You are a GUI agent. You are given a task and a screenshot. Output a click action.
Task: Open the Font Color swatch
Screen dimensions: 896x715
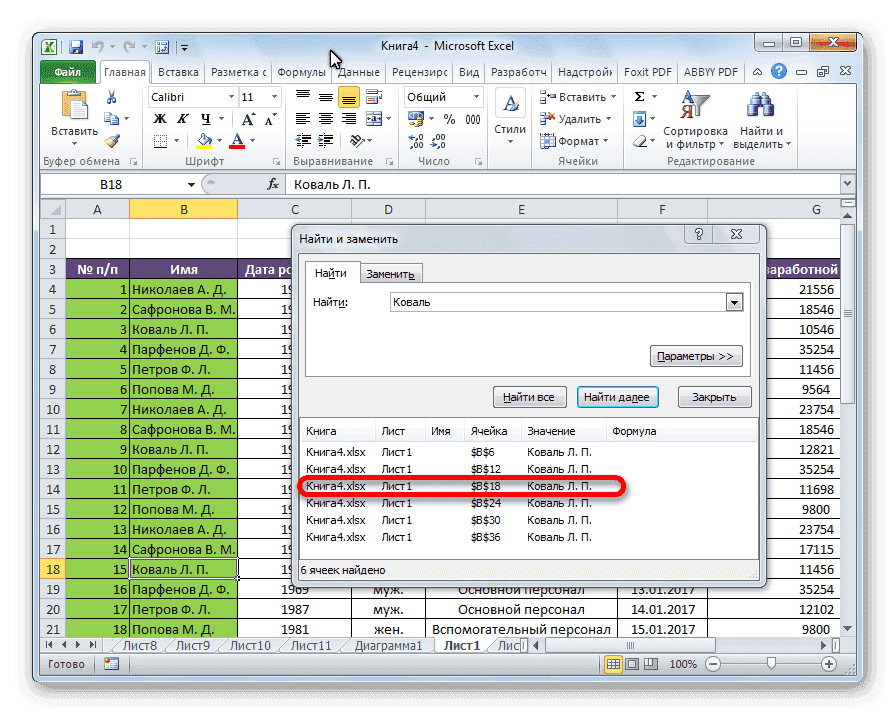237,140
